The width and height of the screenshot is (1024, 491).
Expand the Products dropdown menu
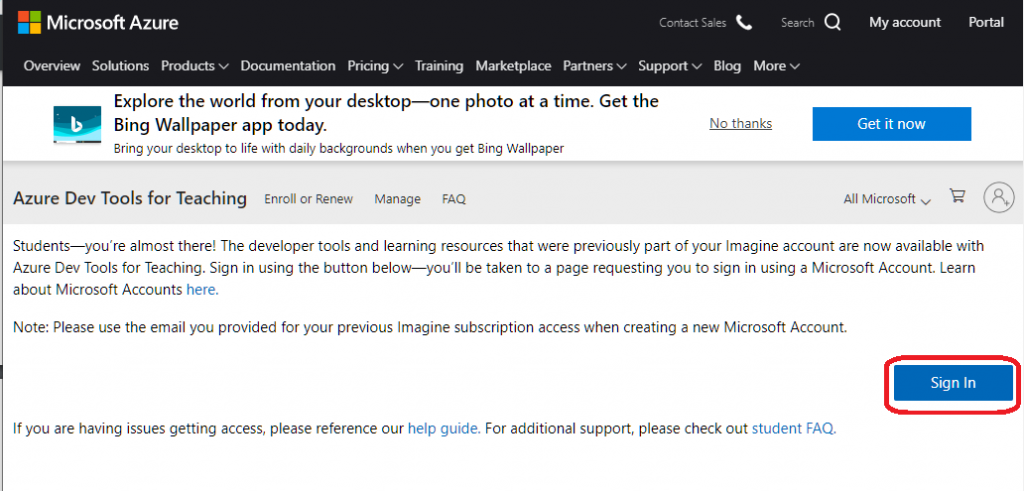coord(195,66)
